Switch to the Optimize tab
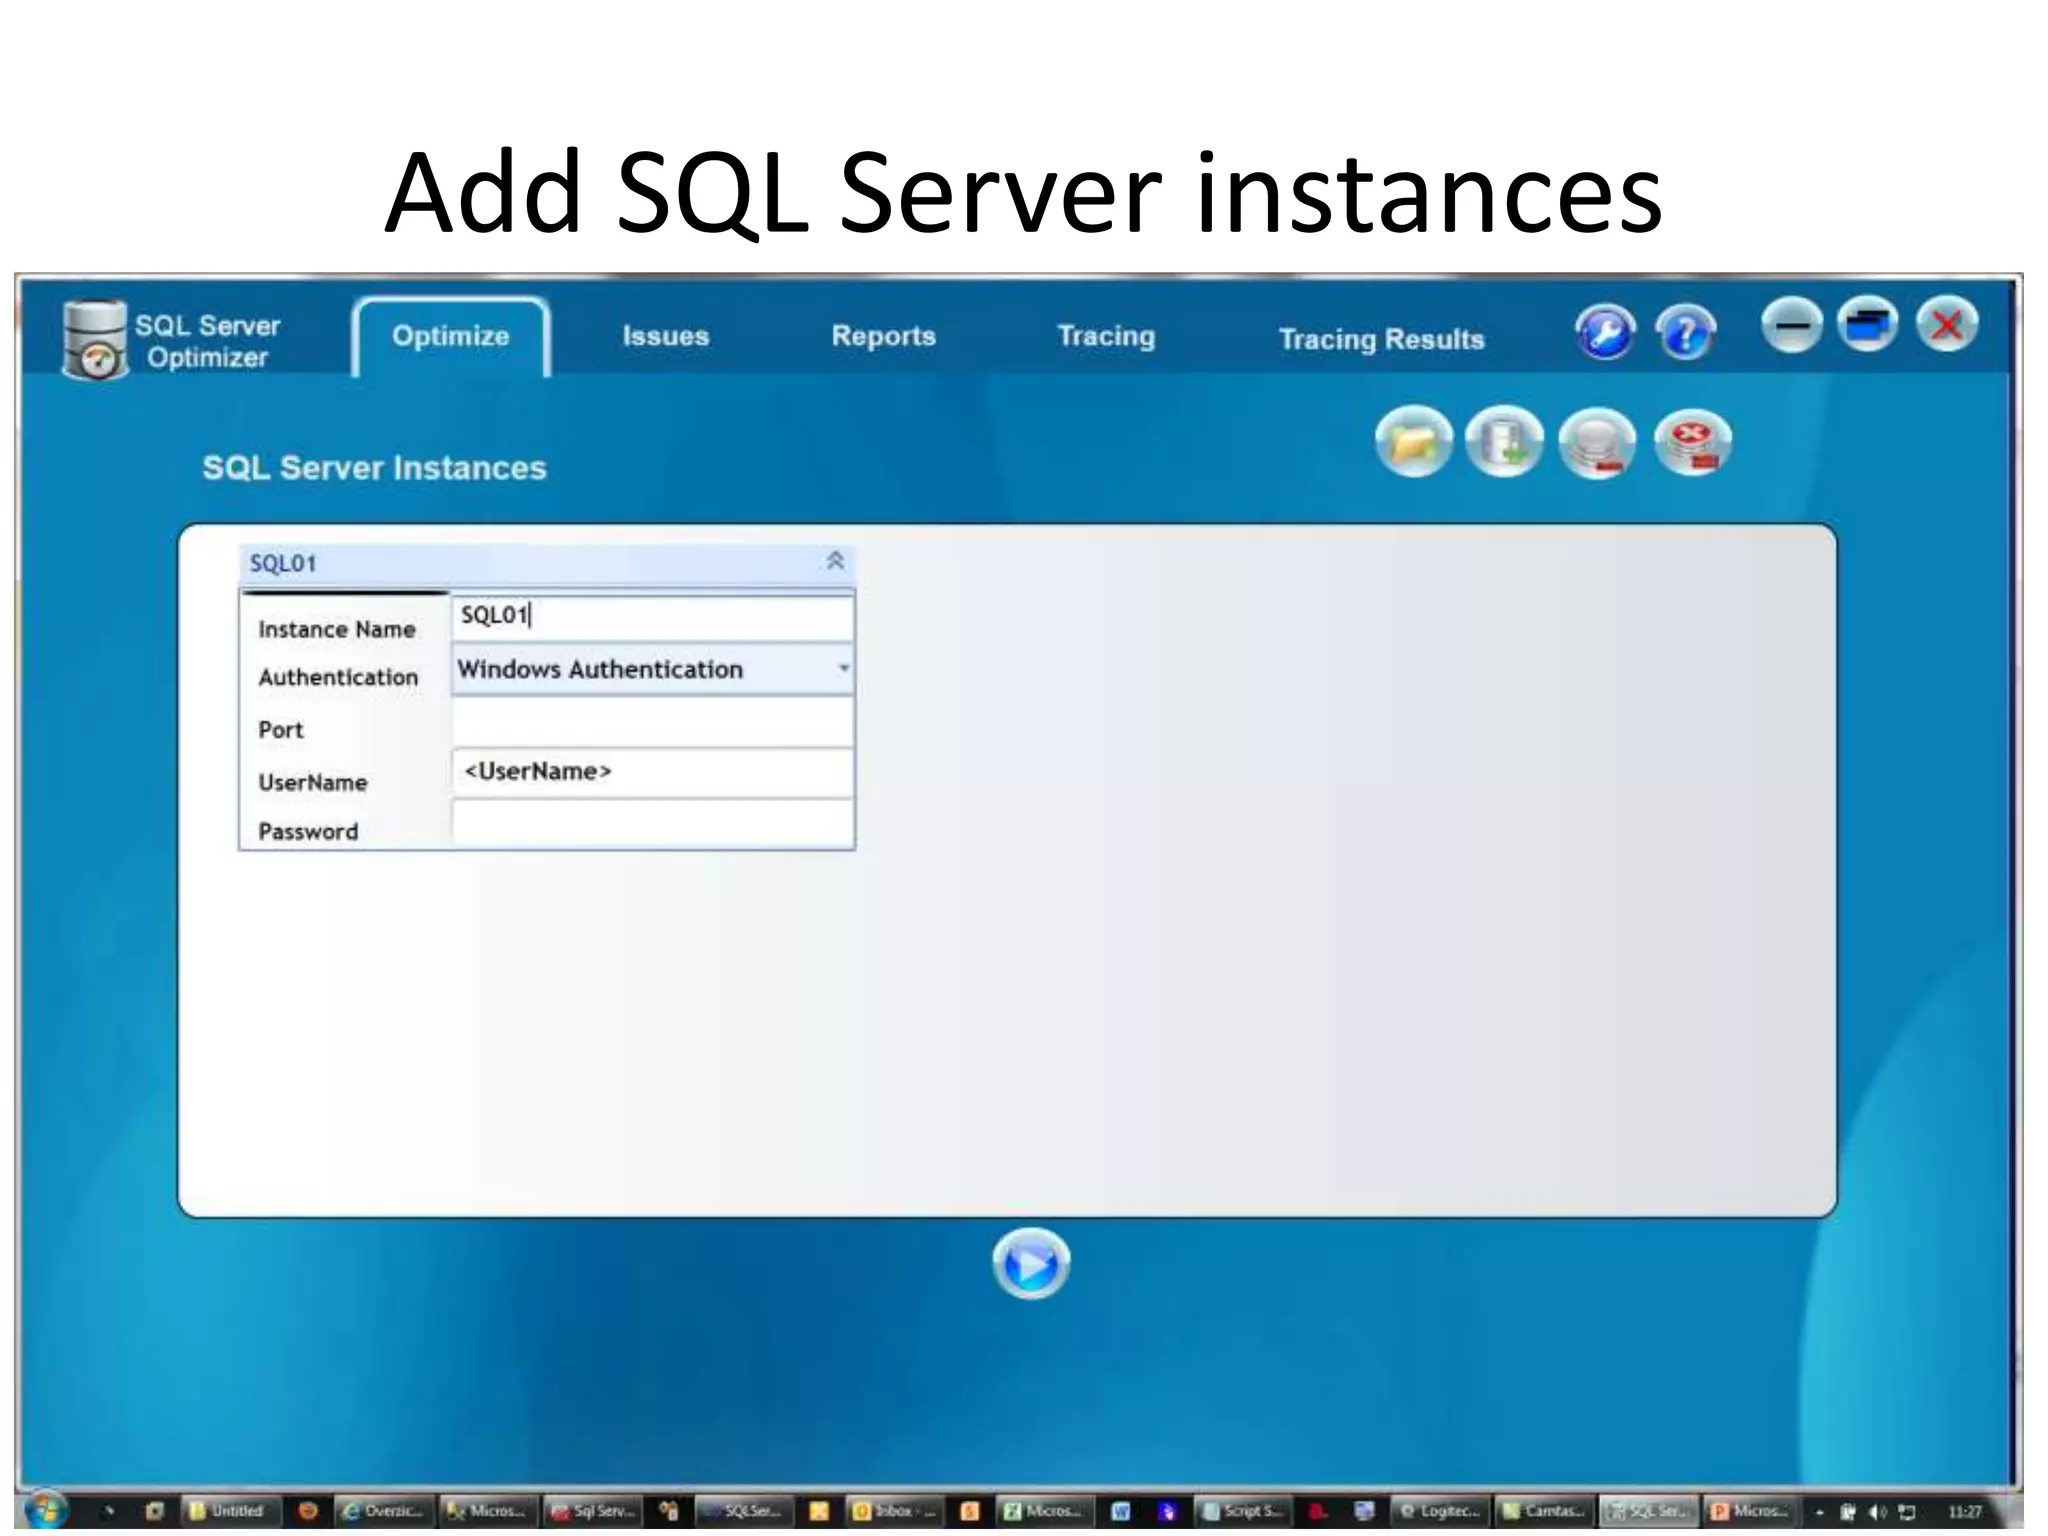 point(451,337)
